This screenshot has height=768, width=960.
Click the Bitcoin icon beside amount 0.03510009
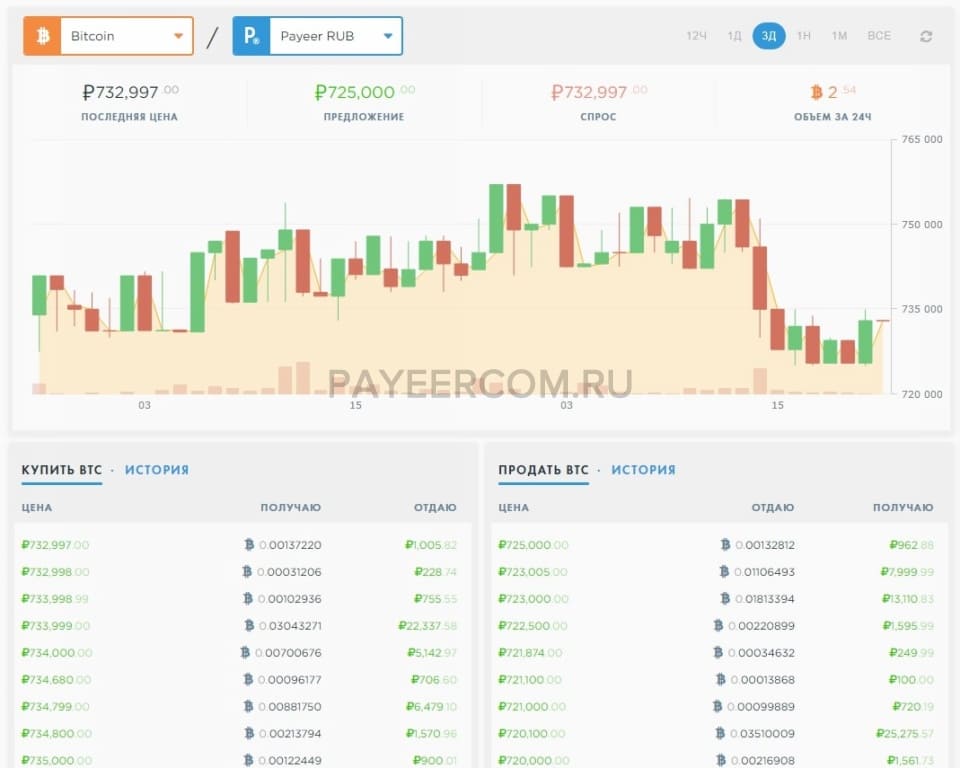(x=718, y=733)
